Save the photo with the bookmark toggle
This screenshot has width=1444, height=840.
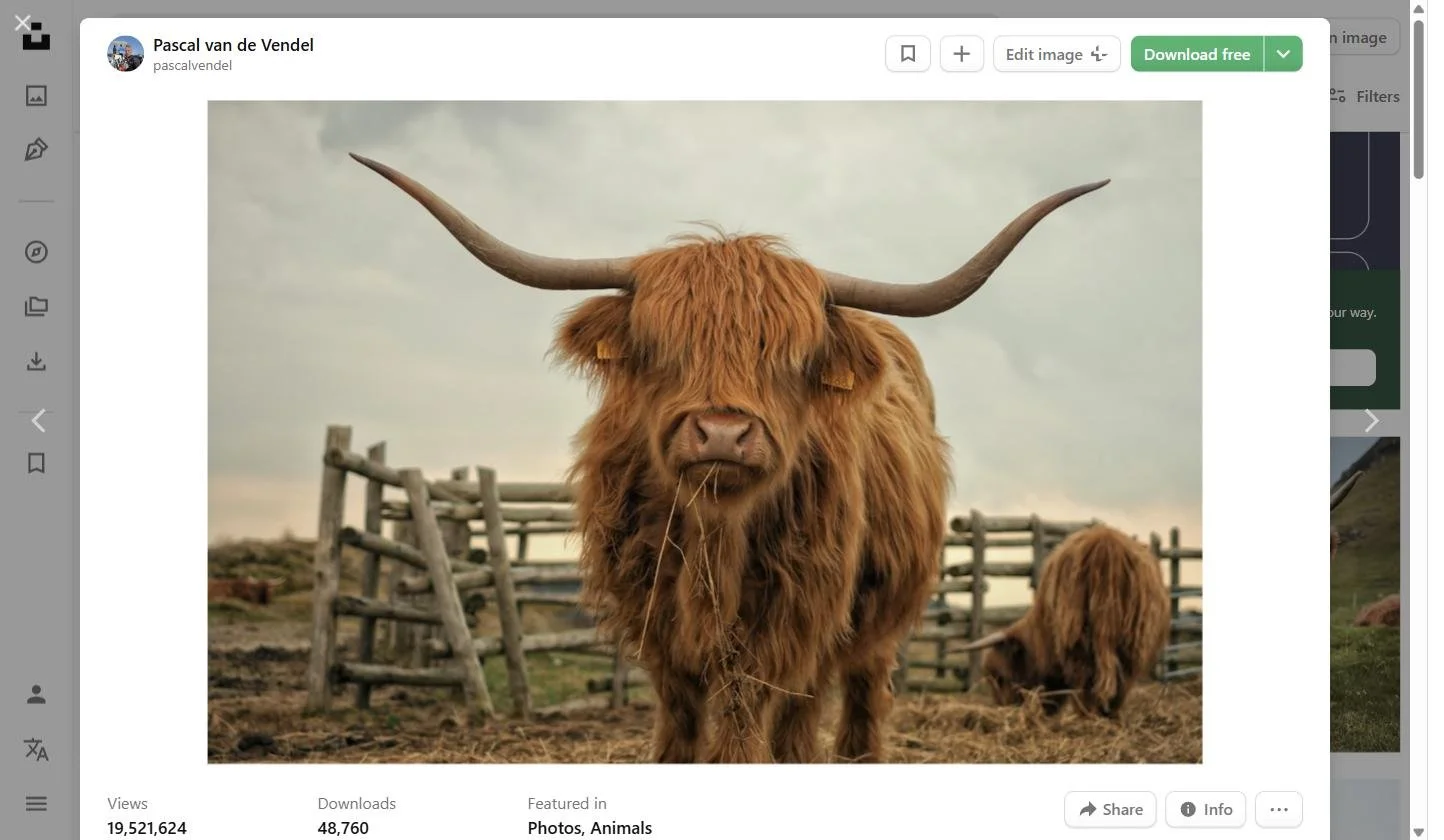[x=907, y=53]
